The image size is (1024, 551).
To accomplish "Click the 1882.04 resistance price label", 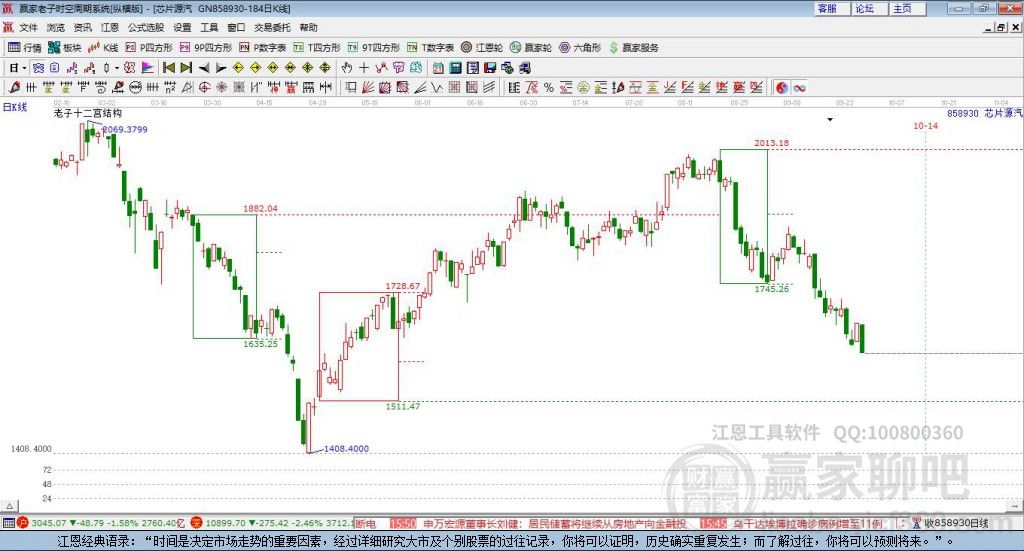I will [261, 209].
